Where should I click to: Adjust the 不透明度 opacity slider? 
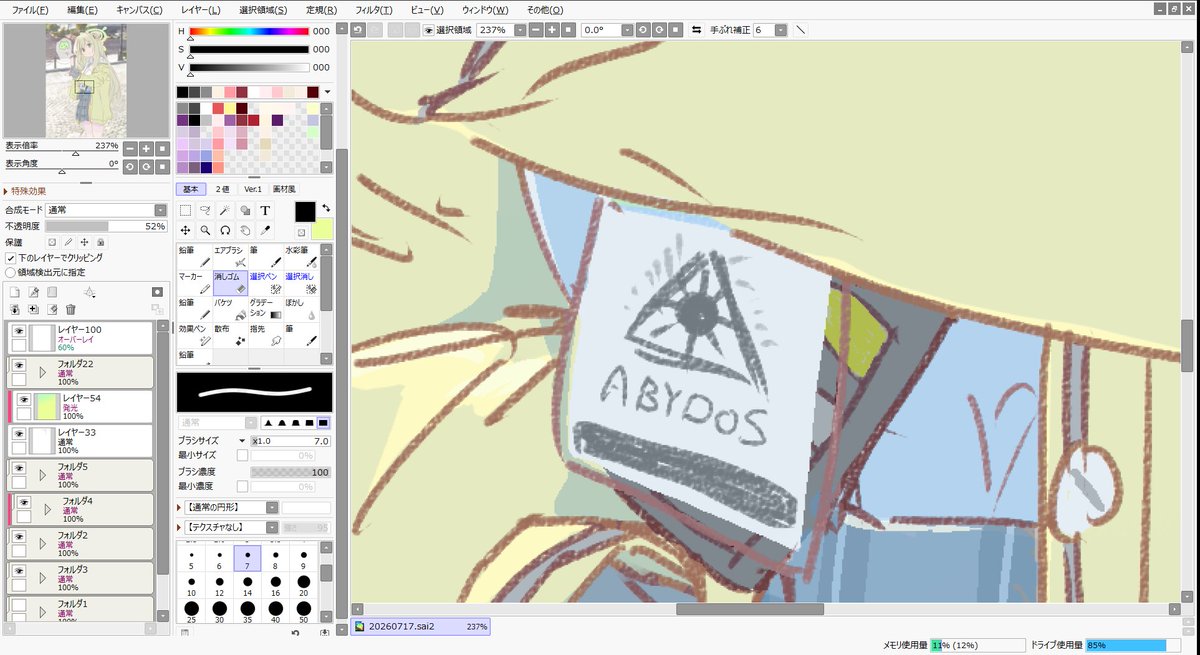coord(106,226)
